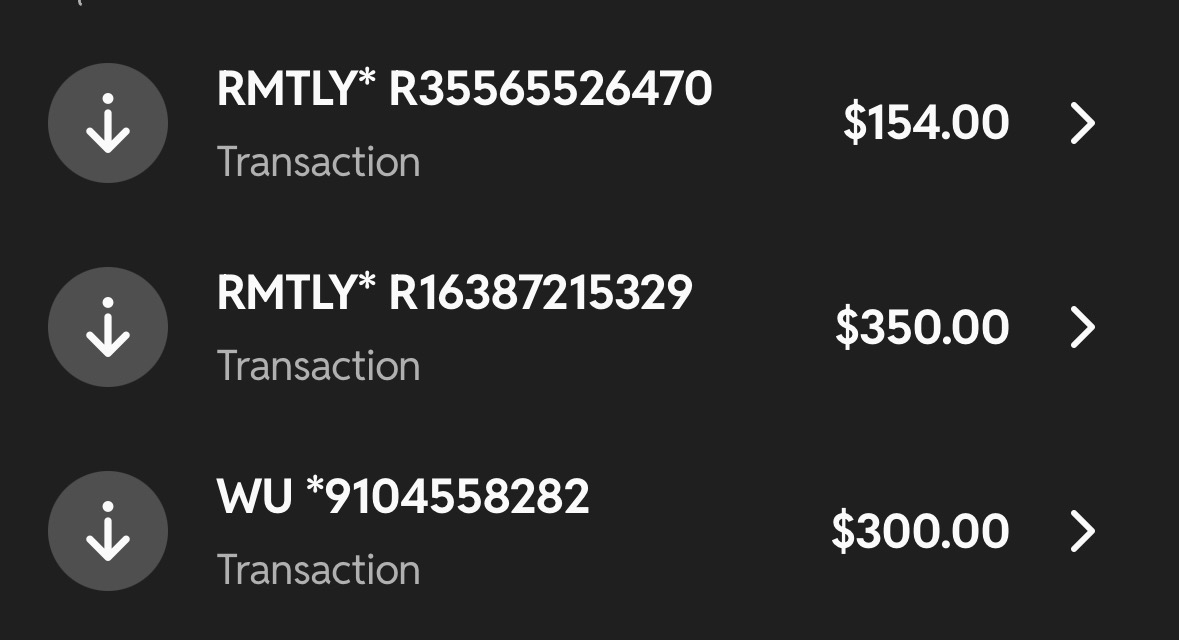
Task: Open the RMTLY* R35565526470 transaction title
Action: pos(464,89)
